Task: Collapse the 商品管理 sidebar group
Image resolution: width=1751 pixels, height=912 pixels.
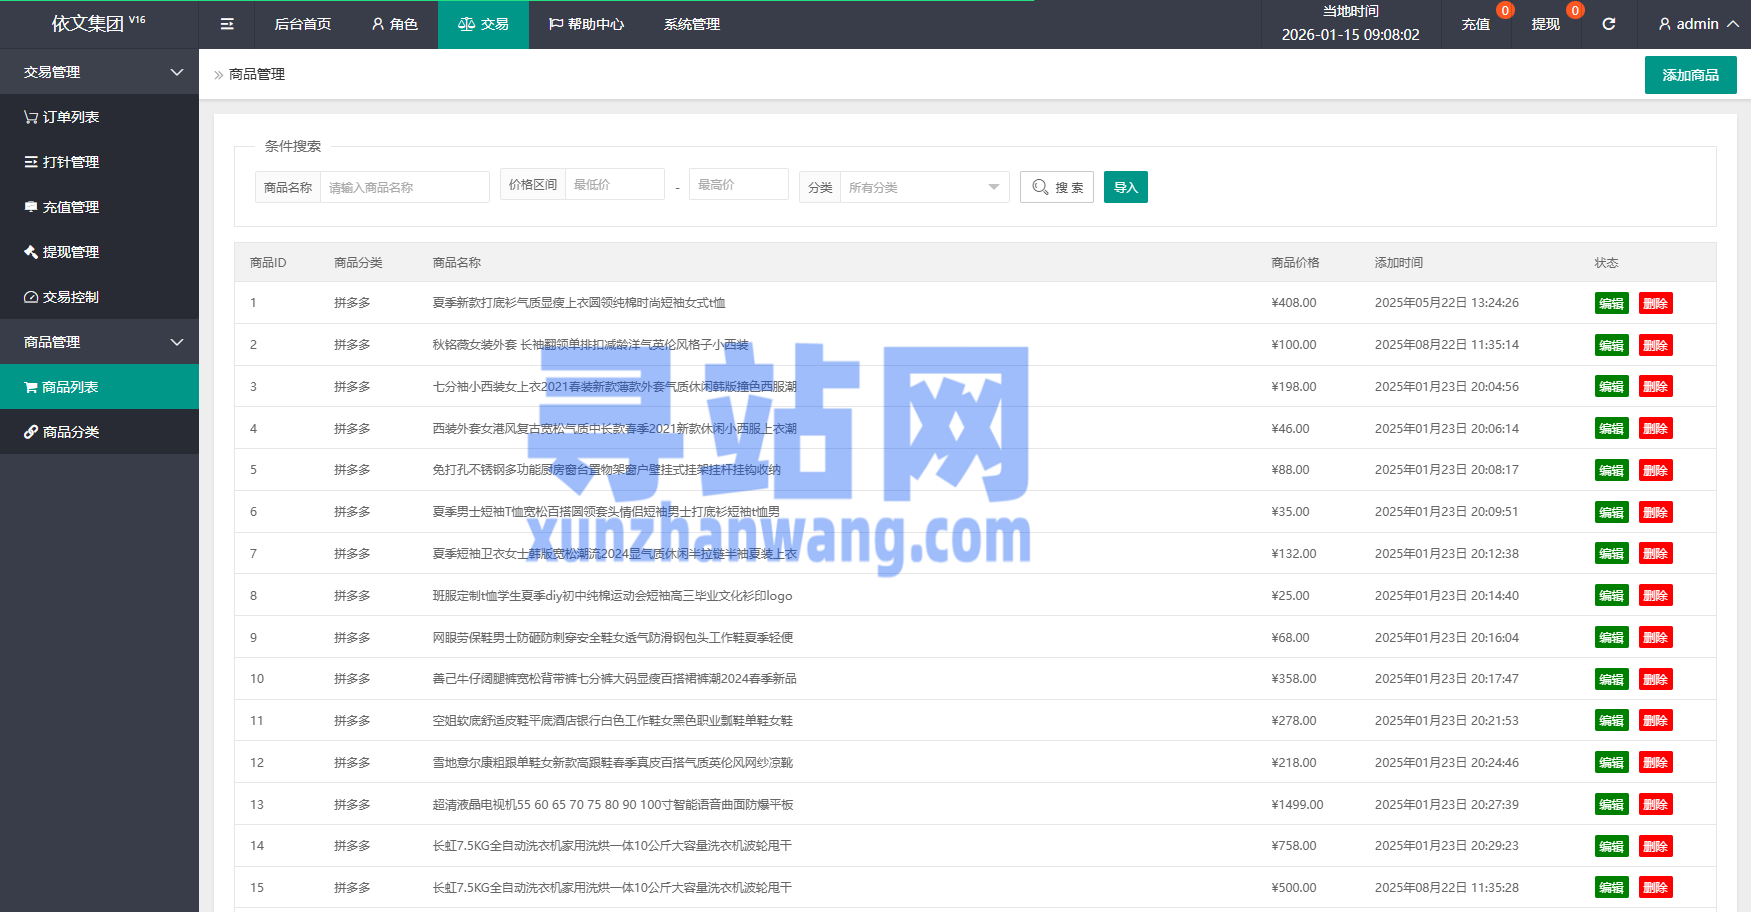Action: pos(99,342)
